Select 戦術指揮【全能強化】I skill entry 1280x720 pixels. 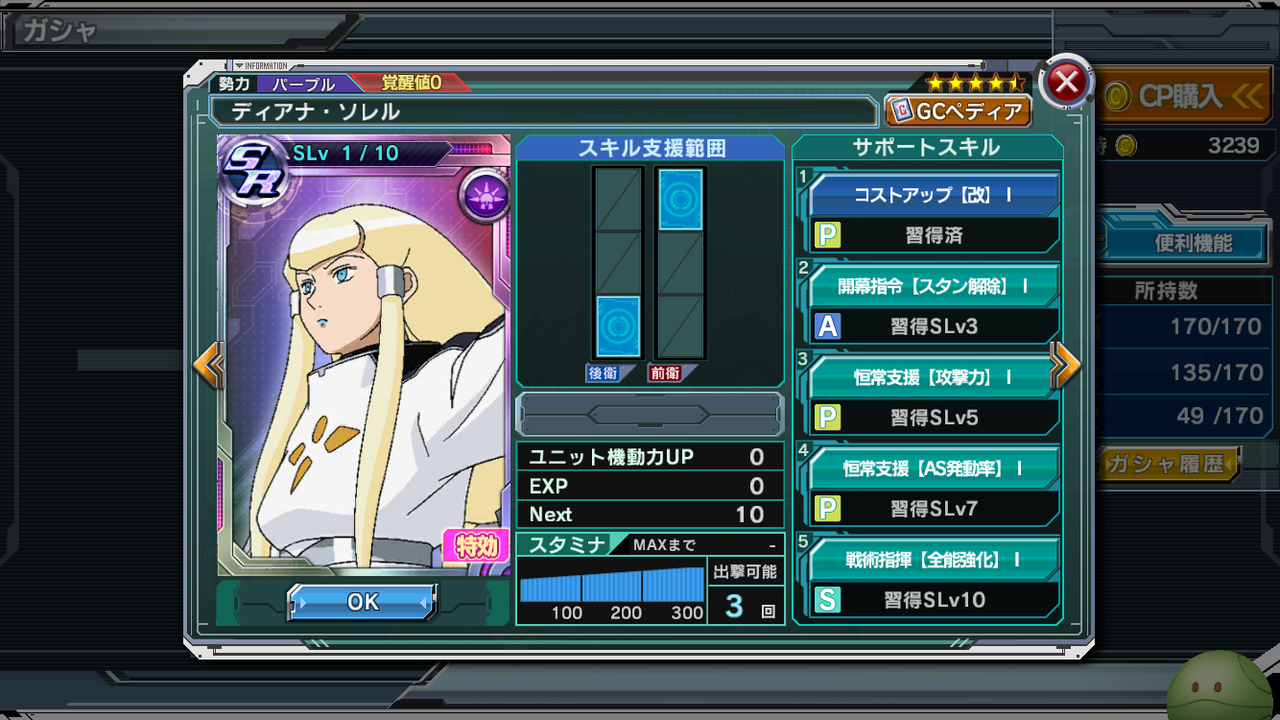(x=933, y=560)
